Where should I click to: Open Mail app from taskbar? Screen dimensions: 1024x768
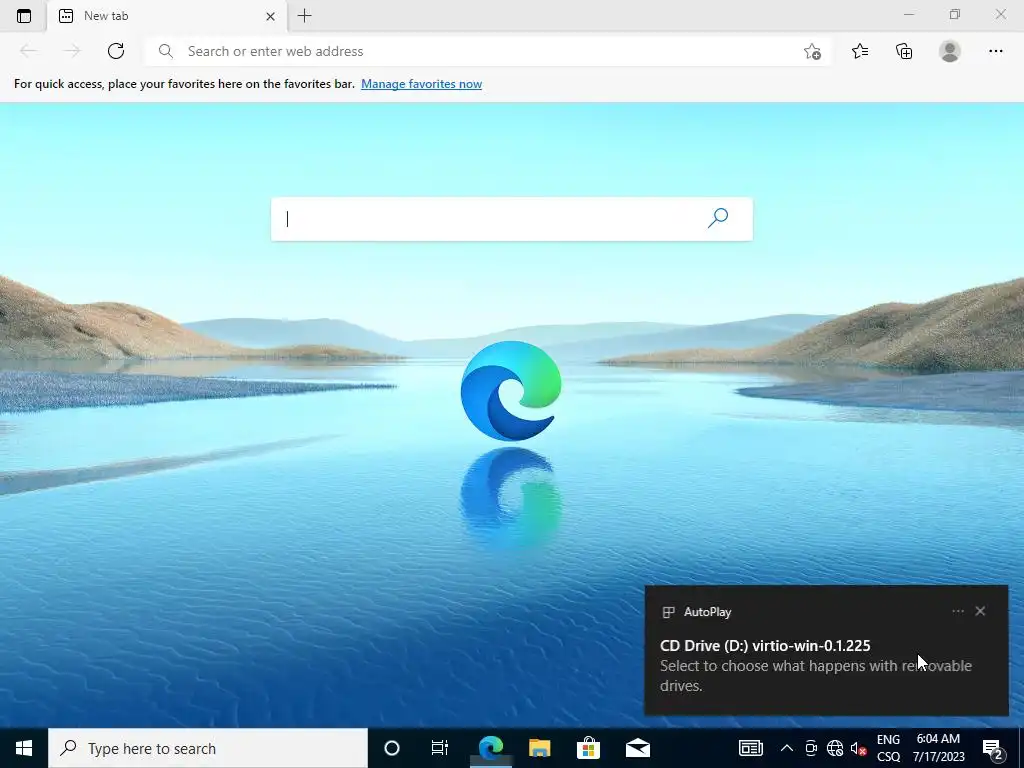tap(637, 748)
